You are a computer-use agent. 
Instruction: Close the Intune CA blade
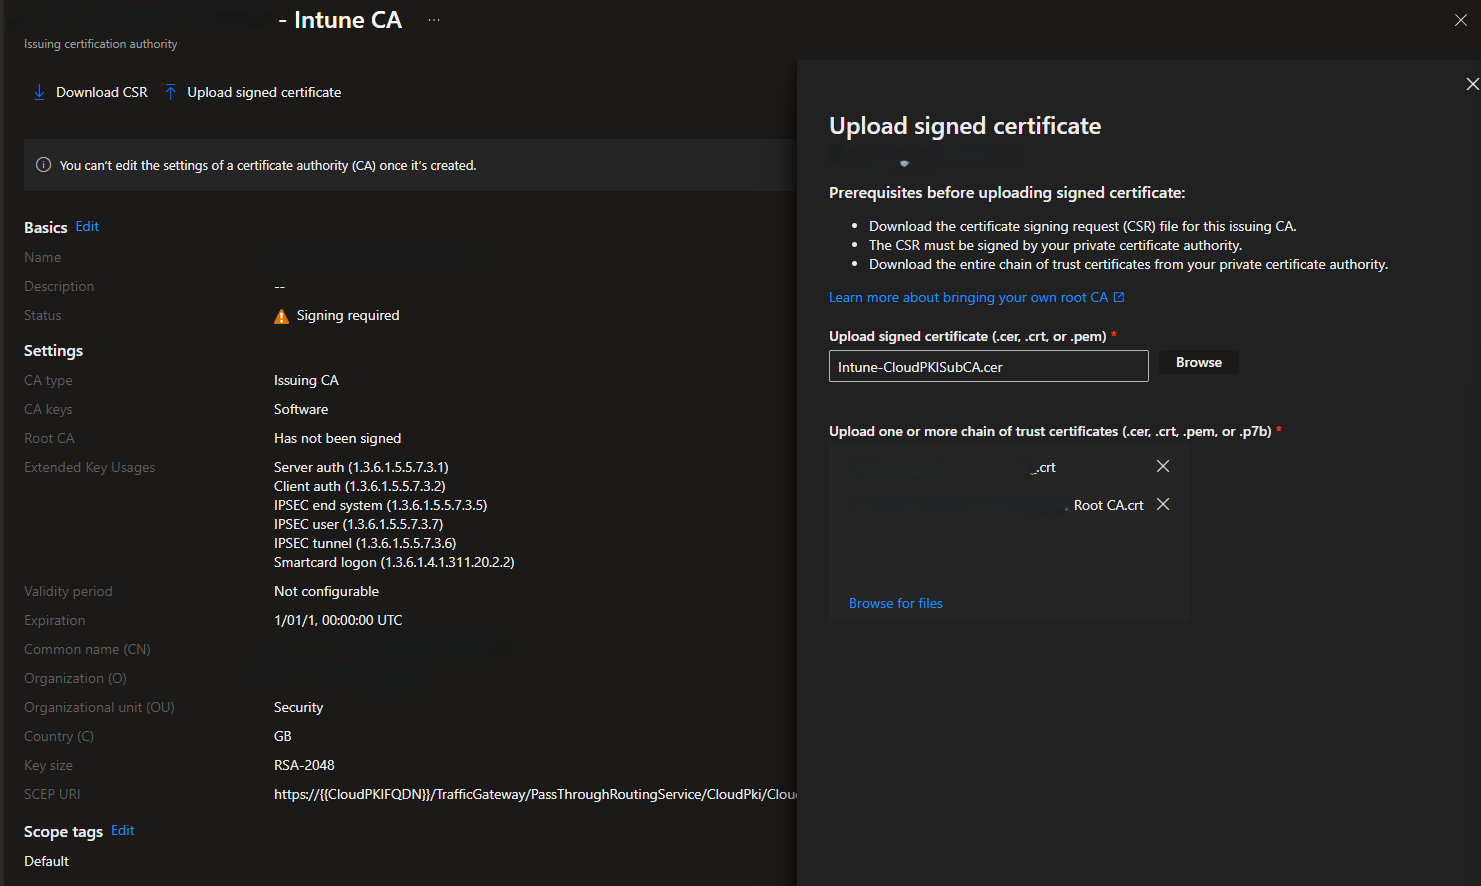[1460, 20]
